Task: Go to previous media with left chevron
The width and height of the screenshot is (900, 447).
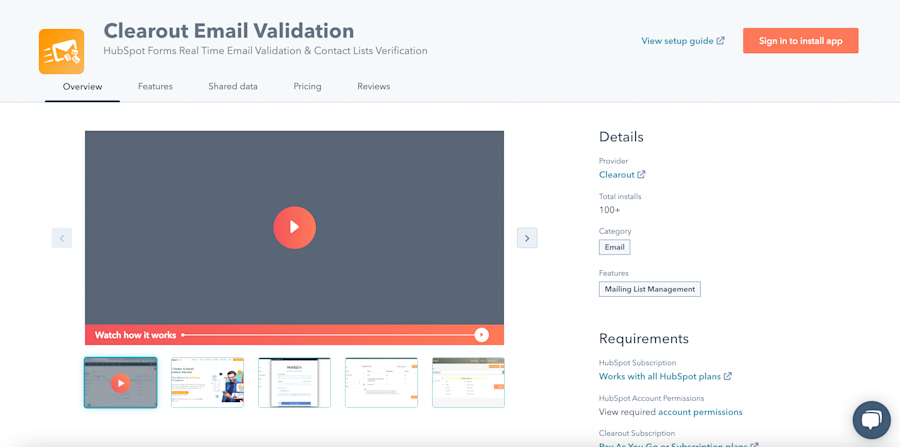Action: point(62,238)
